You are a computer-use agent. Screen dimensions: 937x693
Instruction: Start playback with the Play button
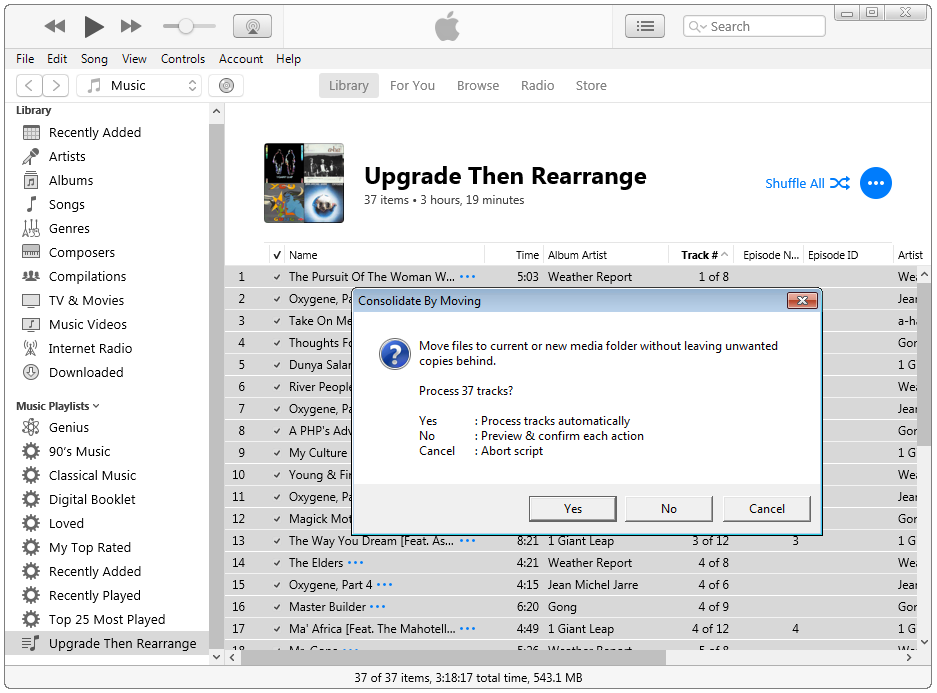[x=94, y=26]
